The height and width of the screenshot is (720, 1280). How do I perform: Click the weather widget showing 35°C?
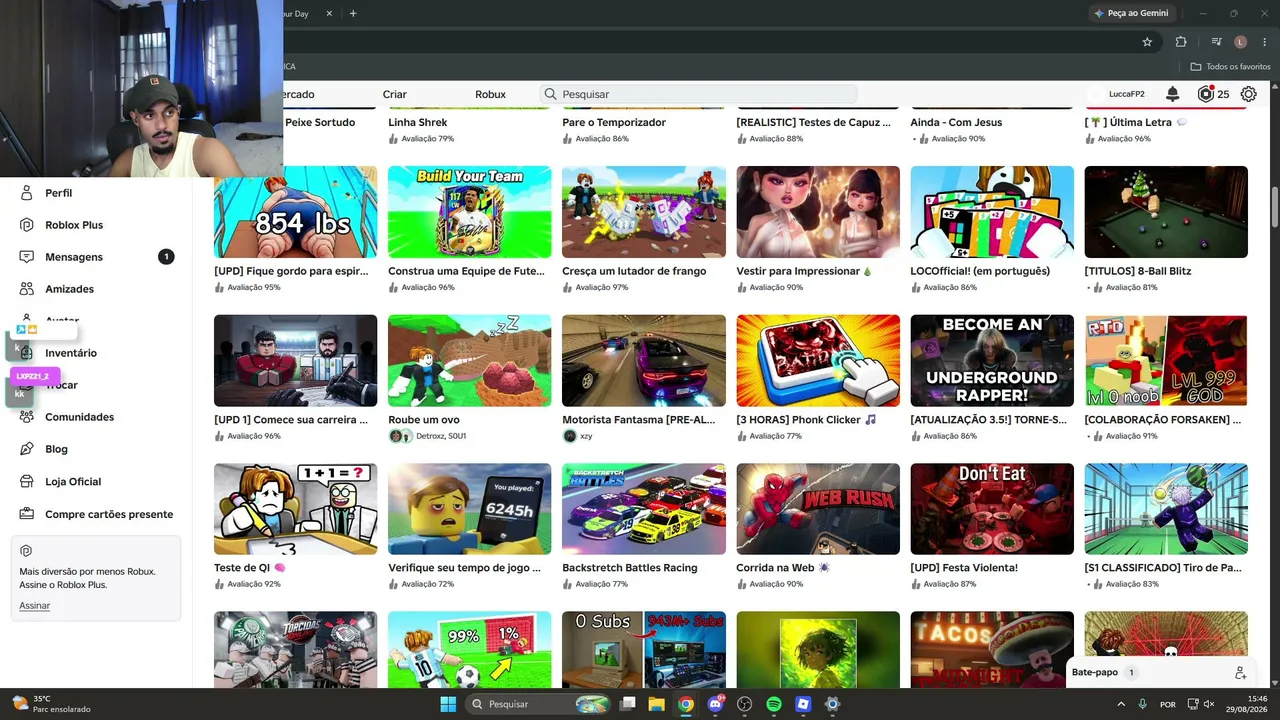[50, 704]
